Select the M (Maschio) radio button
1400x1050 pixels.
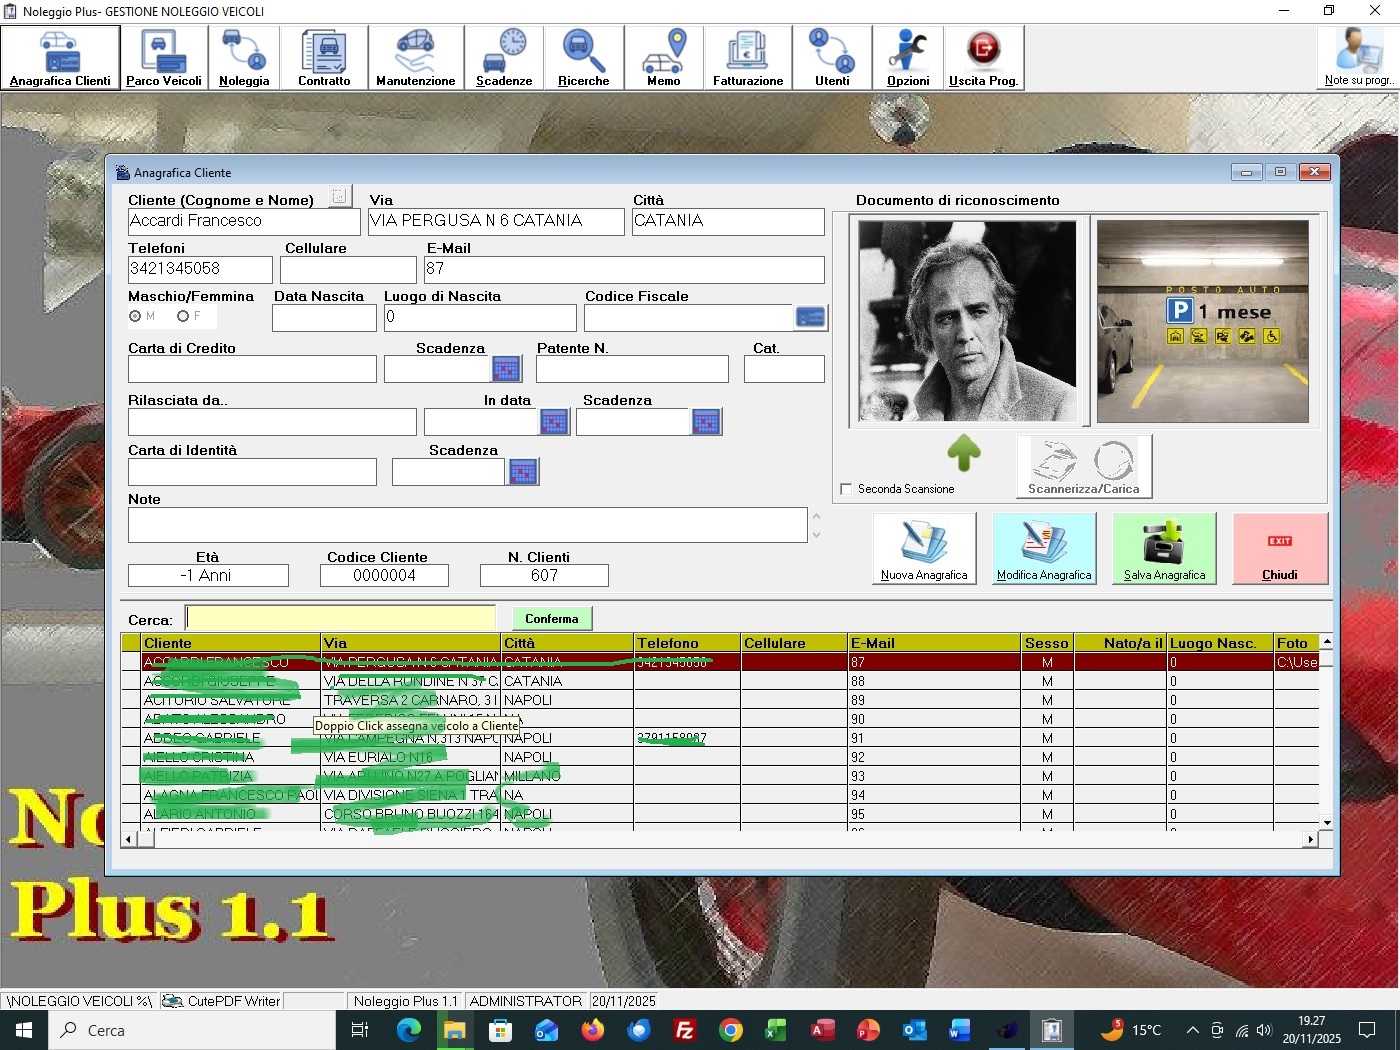pyautogui.click(x=135, y=316)
